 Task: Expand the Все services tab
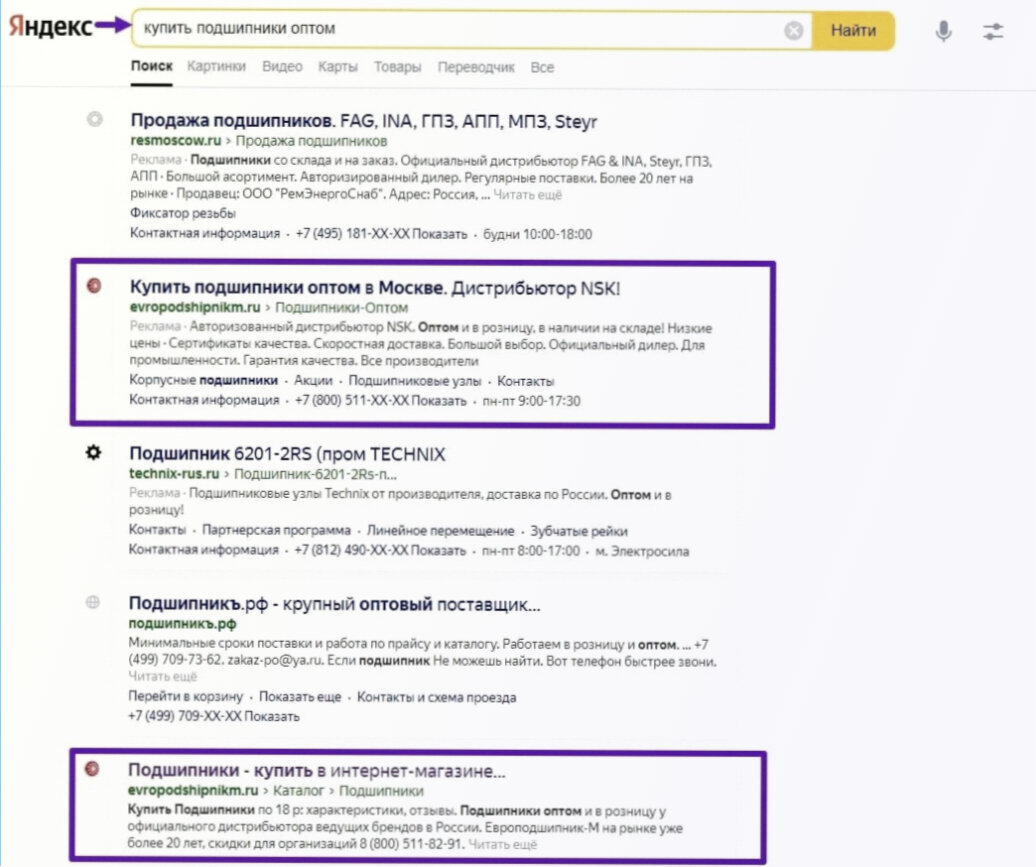(542, 67)
